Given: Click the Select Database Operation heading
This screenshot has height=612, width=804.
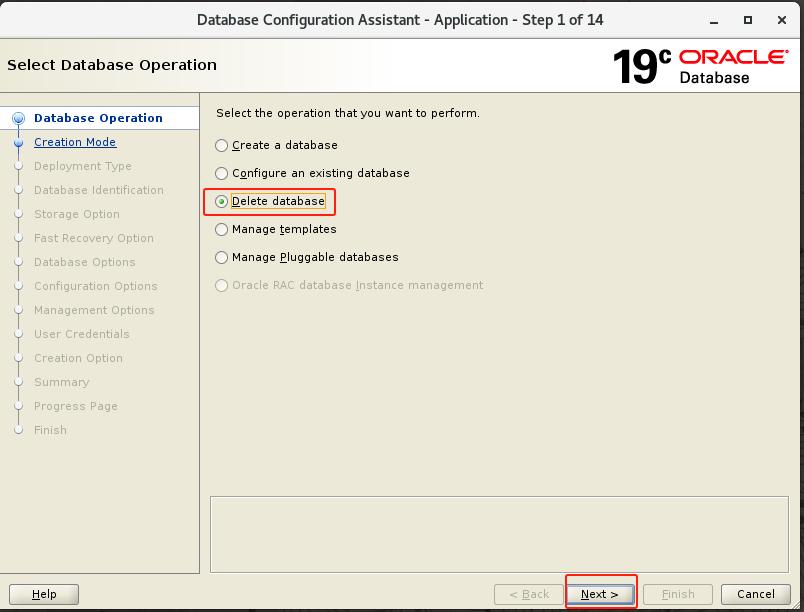Looking at the screenshot, I should [x=112, y=65].
